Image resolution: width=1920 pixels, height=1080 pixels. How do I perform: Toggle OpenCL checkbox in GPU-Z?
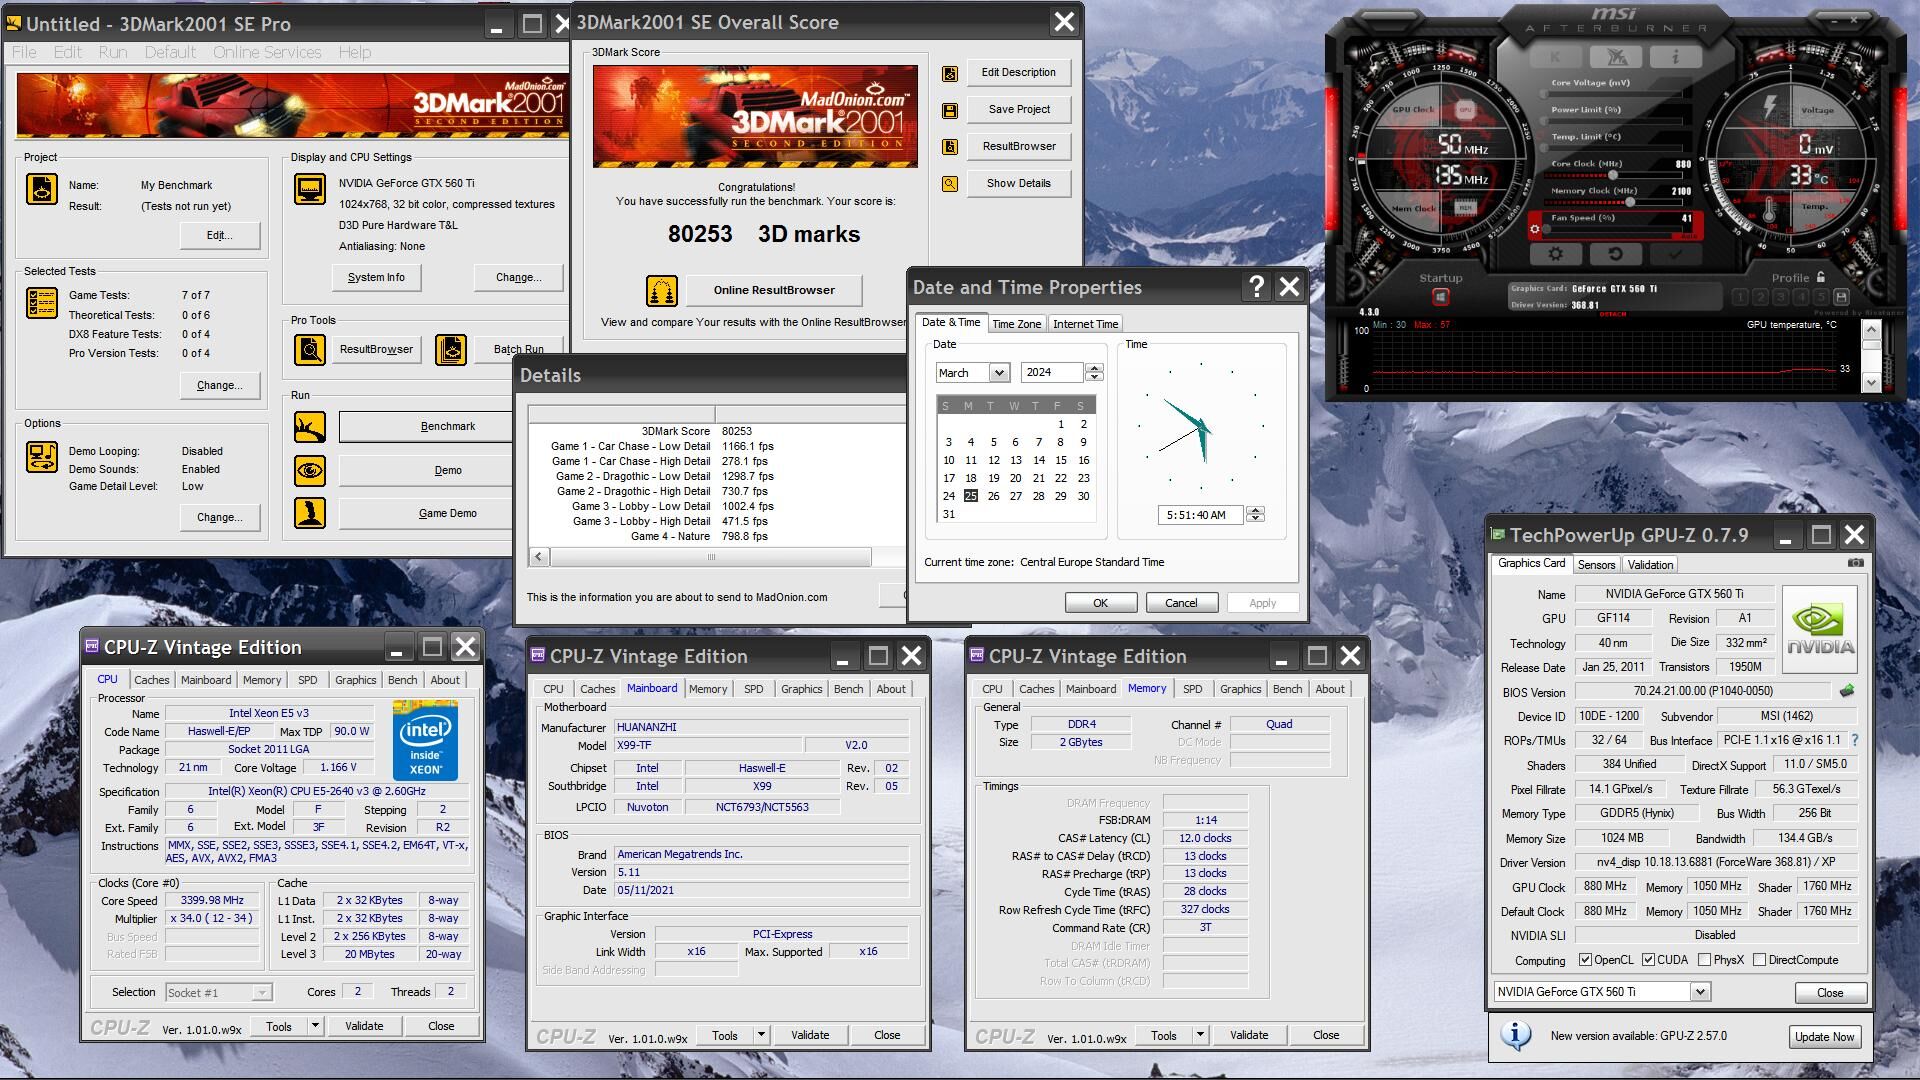tap(1585, 960)
